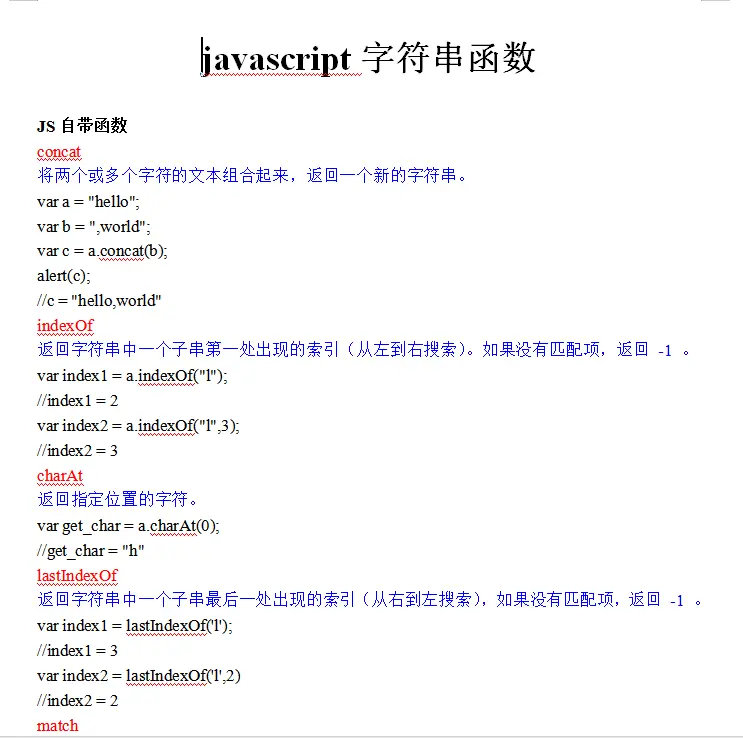Click the line with a.indexOf("l",3);
Viewport: 743px width, 738px height.
pos(138,426)
